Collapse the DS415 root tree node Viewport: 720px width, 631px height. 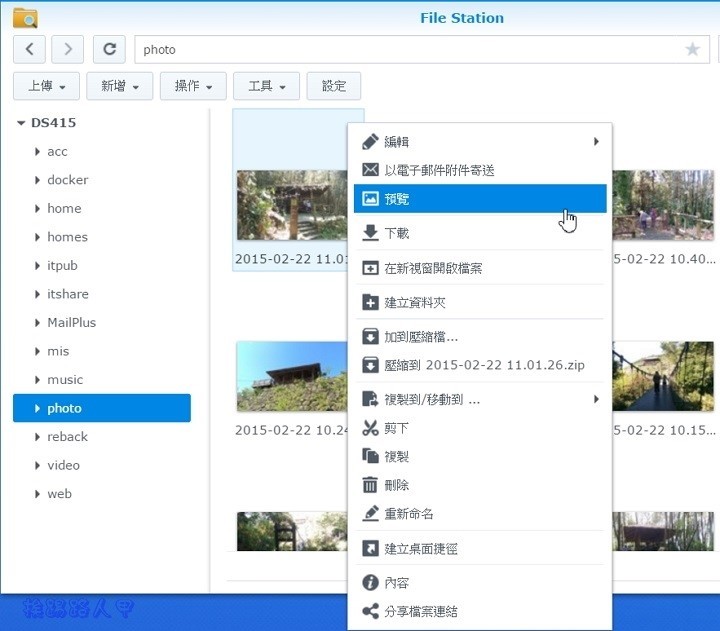point(21,123)
